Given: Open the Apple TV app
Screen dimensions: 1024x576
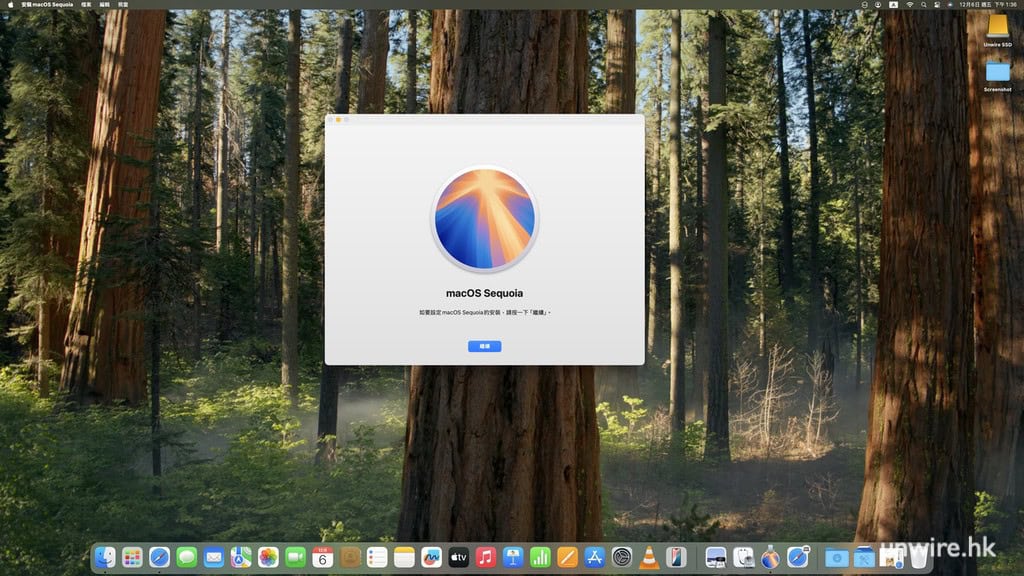Looking at the screenshot, I should click(459, 557).
